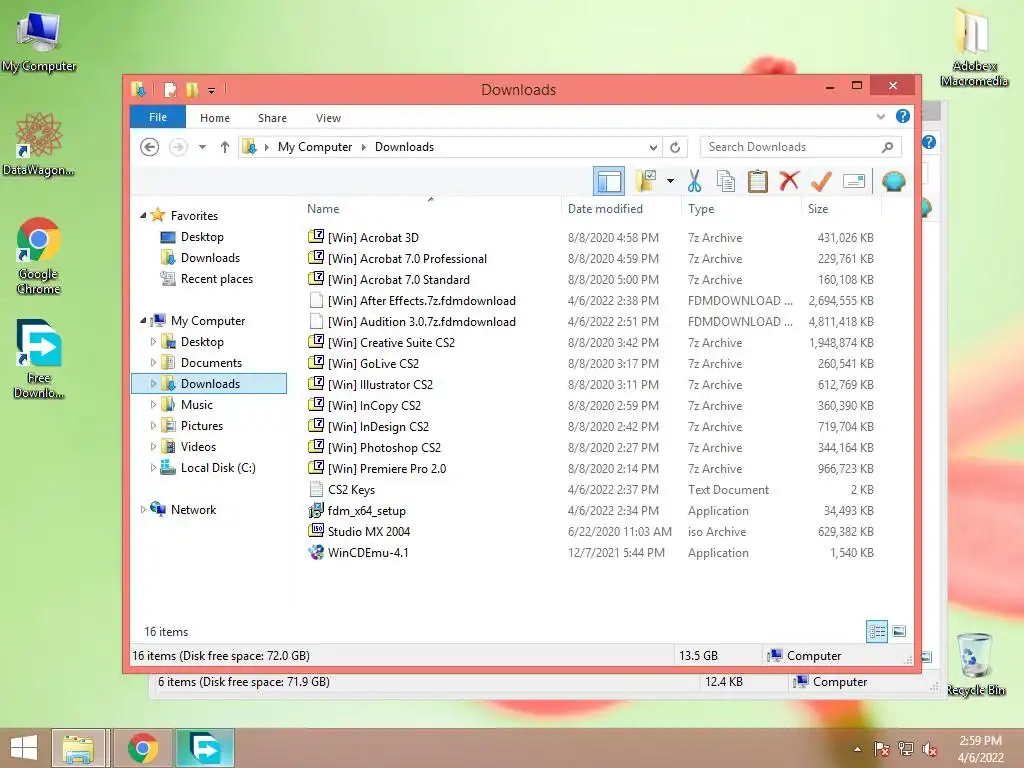Click the folder options toolbar icon

pos(646,181)
